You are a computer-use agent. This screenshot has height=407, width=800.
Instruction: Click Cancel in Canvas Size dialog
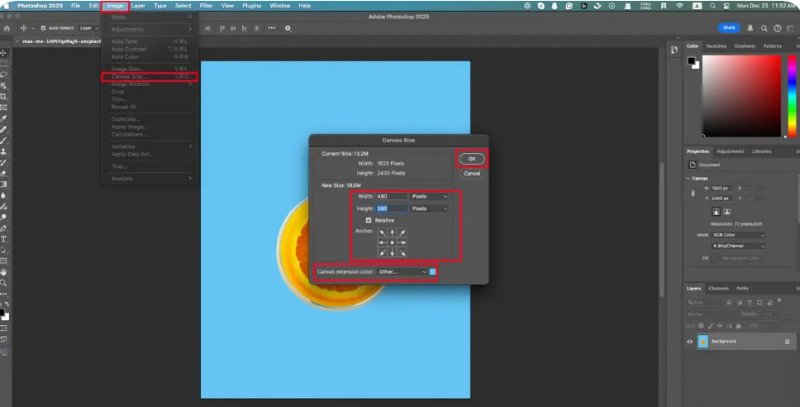coord(471,173)
